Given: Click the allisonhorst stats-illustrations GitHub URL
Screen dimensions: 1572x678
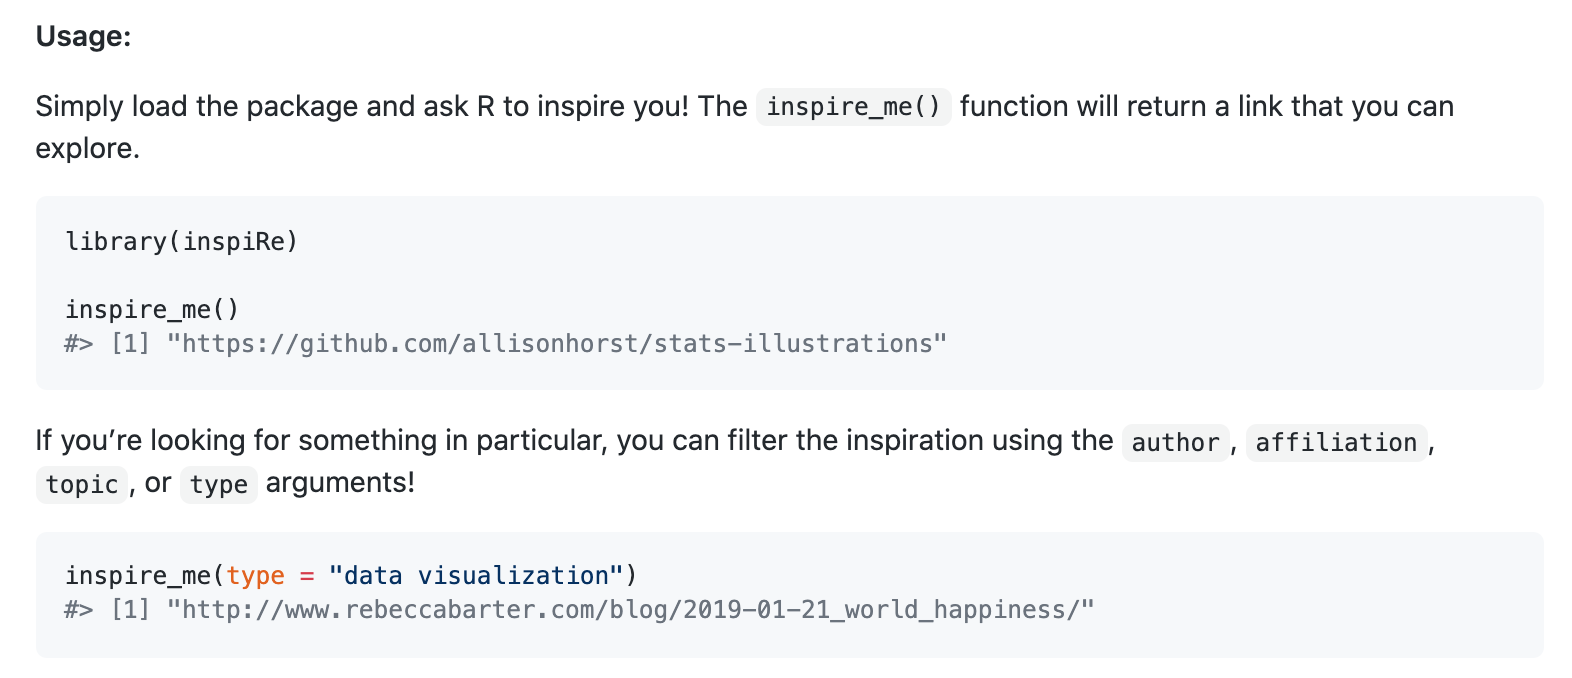Looking at the screenshot, I should point(557,343).
